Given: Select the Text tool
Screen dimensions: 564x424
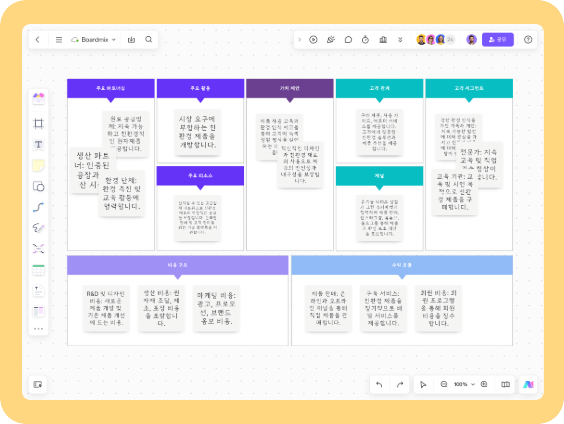Looking at the screenshot, I should pyautogui.click(x=38, y=145).
